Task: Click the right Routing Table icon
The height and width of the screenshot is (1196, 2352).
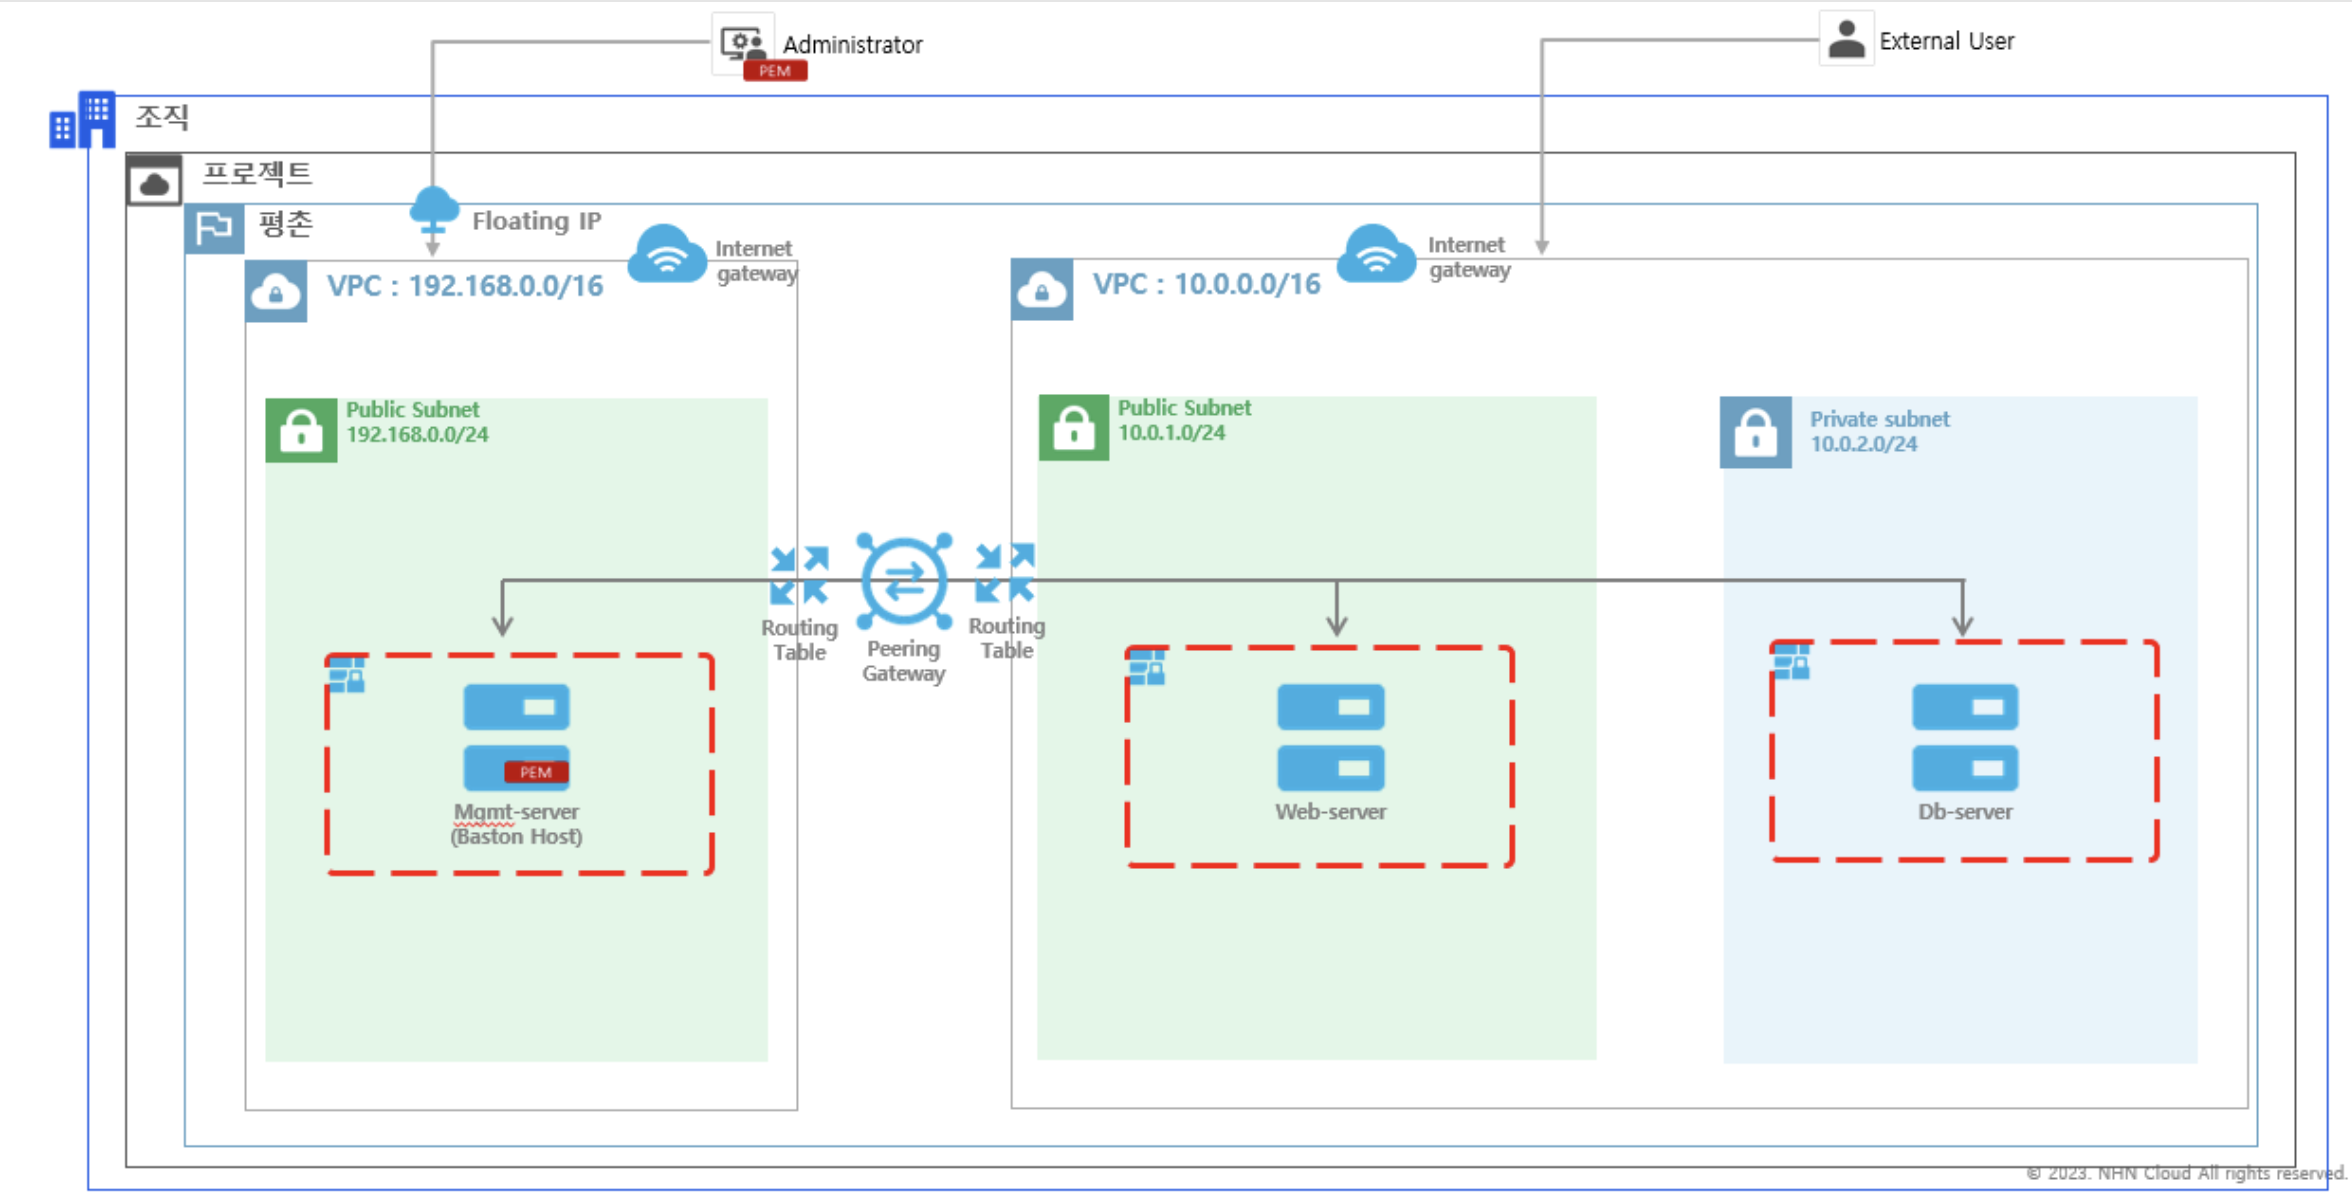Action: pyautogui.click(x=1005, y=574)
